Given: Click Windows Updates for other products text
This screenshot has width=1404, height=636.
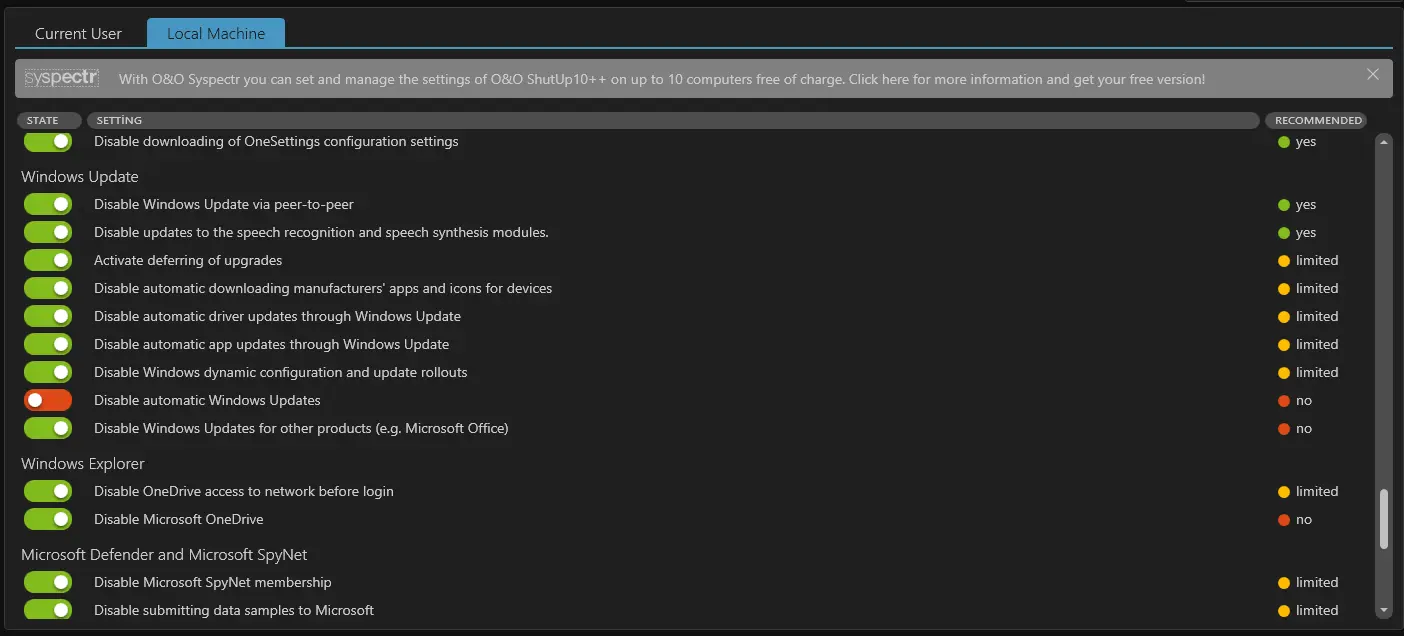Looking at the screenshot, I should click(301, 428).
